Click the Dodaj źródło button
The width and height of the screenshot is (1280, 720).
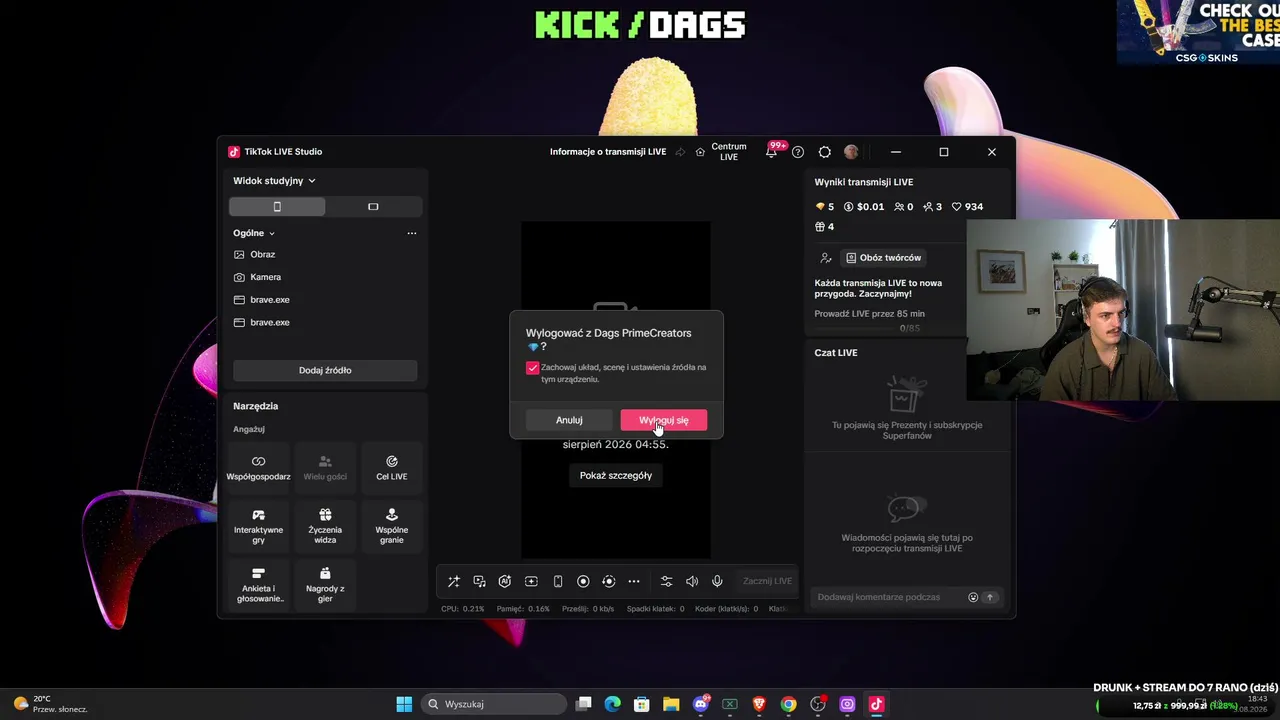pyautogui.click(x=325, y=370)
